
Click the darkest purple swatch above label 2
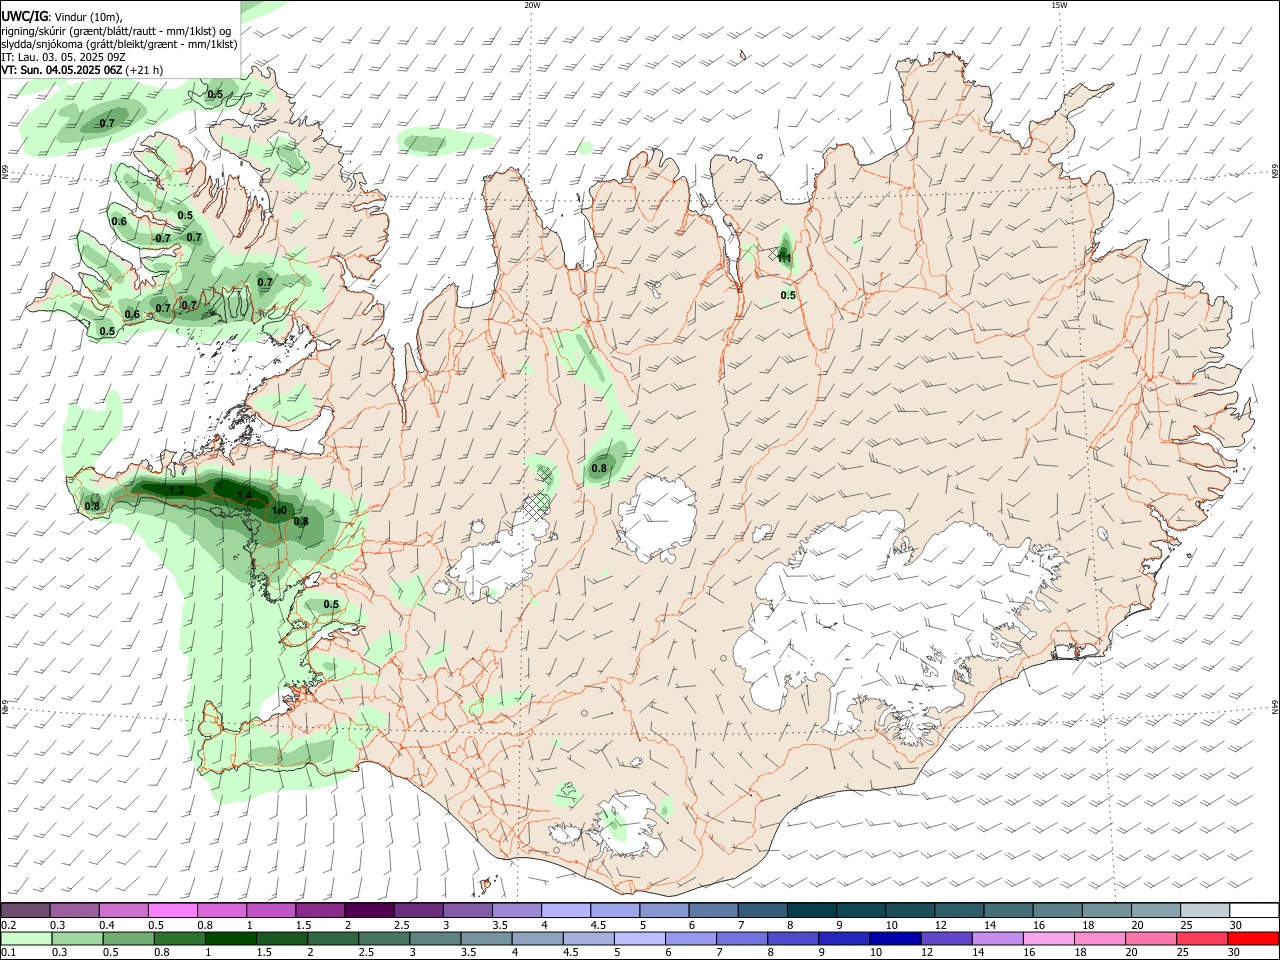368,910
